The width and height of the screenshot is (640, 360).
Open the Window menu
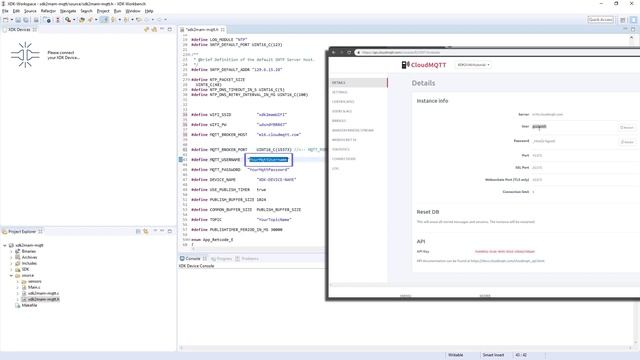click(x=133, y=11)
